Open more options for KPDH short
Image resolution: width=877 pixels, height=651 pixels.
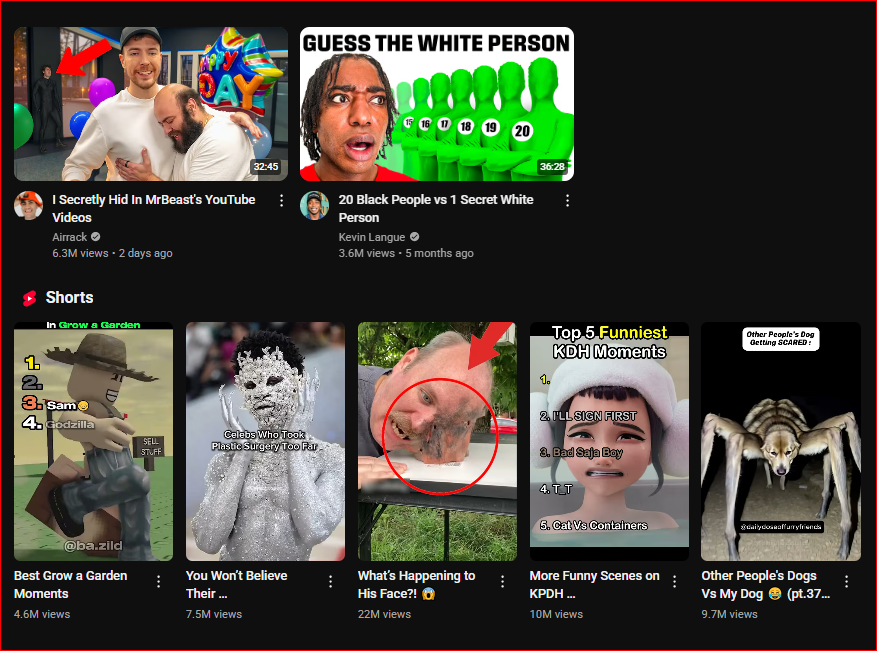click(x=675, y=582)
